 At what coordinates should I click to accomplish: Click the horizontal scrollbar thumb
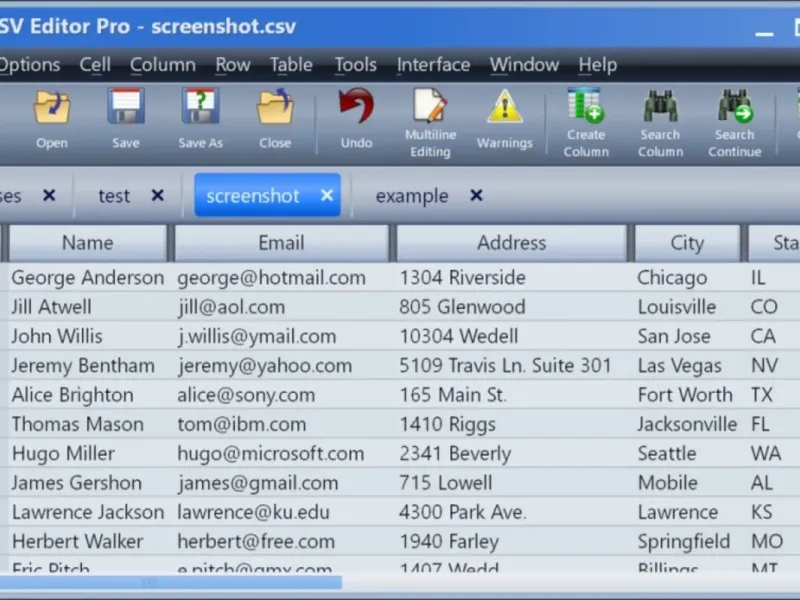[171, 582]
